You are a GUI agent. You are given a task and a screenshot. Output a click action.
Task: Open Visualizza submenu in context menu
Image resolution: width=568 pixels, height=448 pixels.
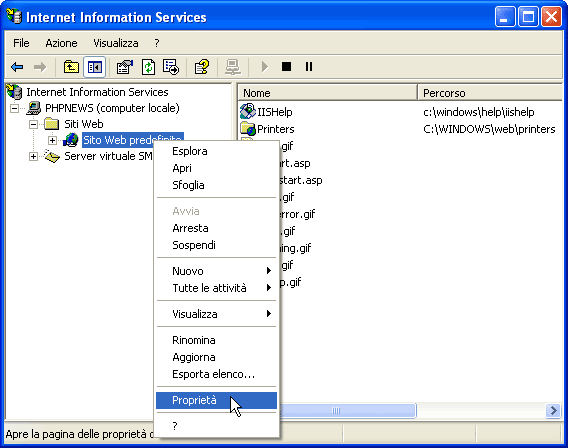point(217,314)
